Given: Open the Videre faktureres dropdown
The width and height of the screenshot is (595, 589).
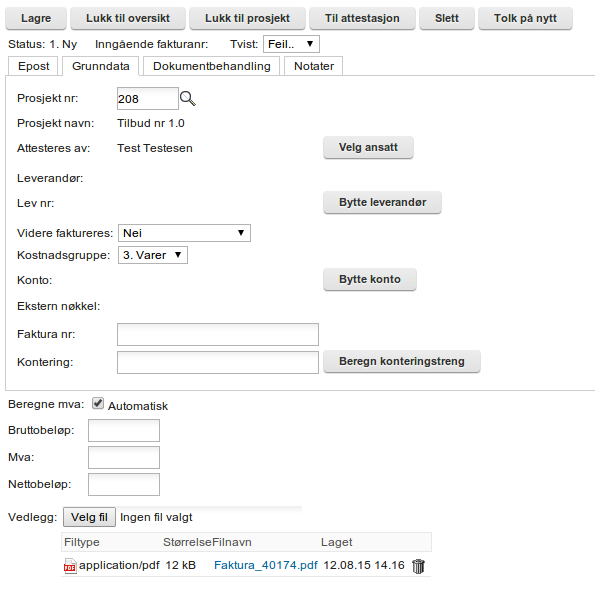Looking at the screenshot, I should (x=184, y=233).
